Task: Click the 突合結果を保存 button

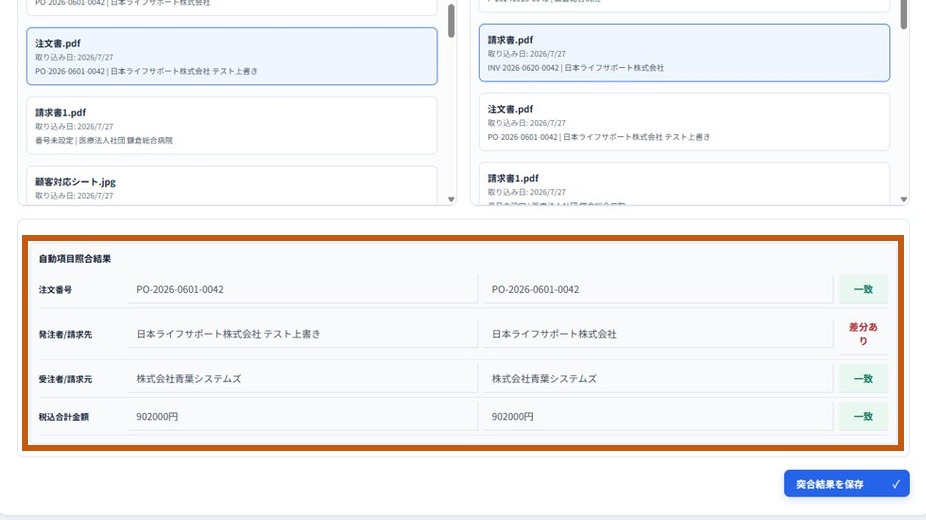Action: [846, 483]
